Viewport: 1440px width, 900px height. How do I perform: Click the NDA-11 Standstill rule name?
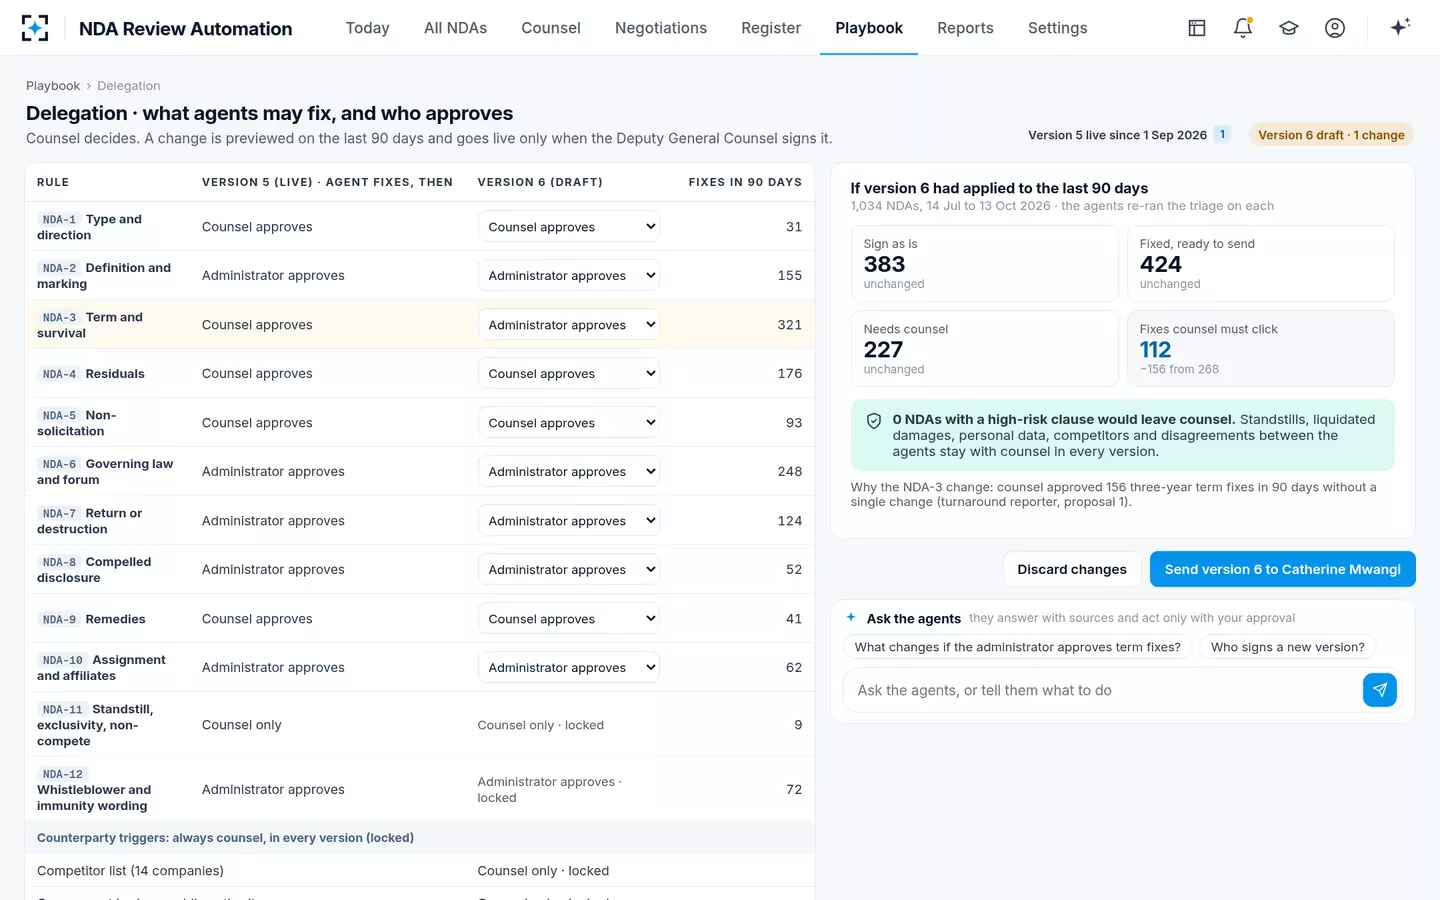95,725
